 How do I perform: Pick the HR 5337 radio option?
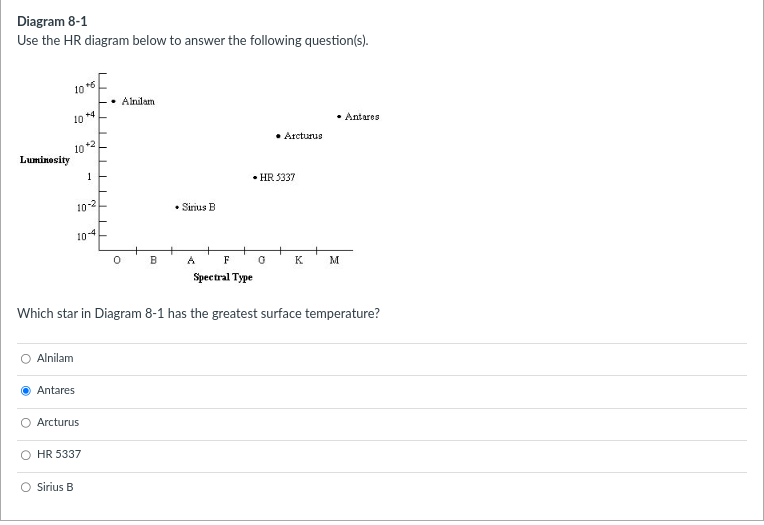[x=24, y=454]
